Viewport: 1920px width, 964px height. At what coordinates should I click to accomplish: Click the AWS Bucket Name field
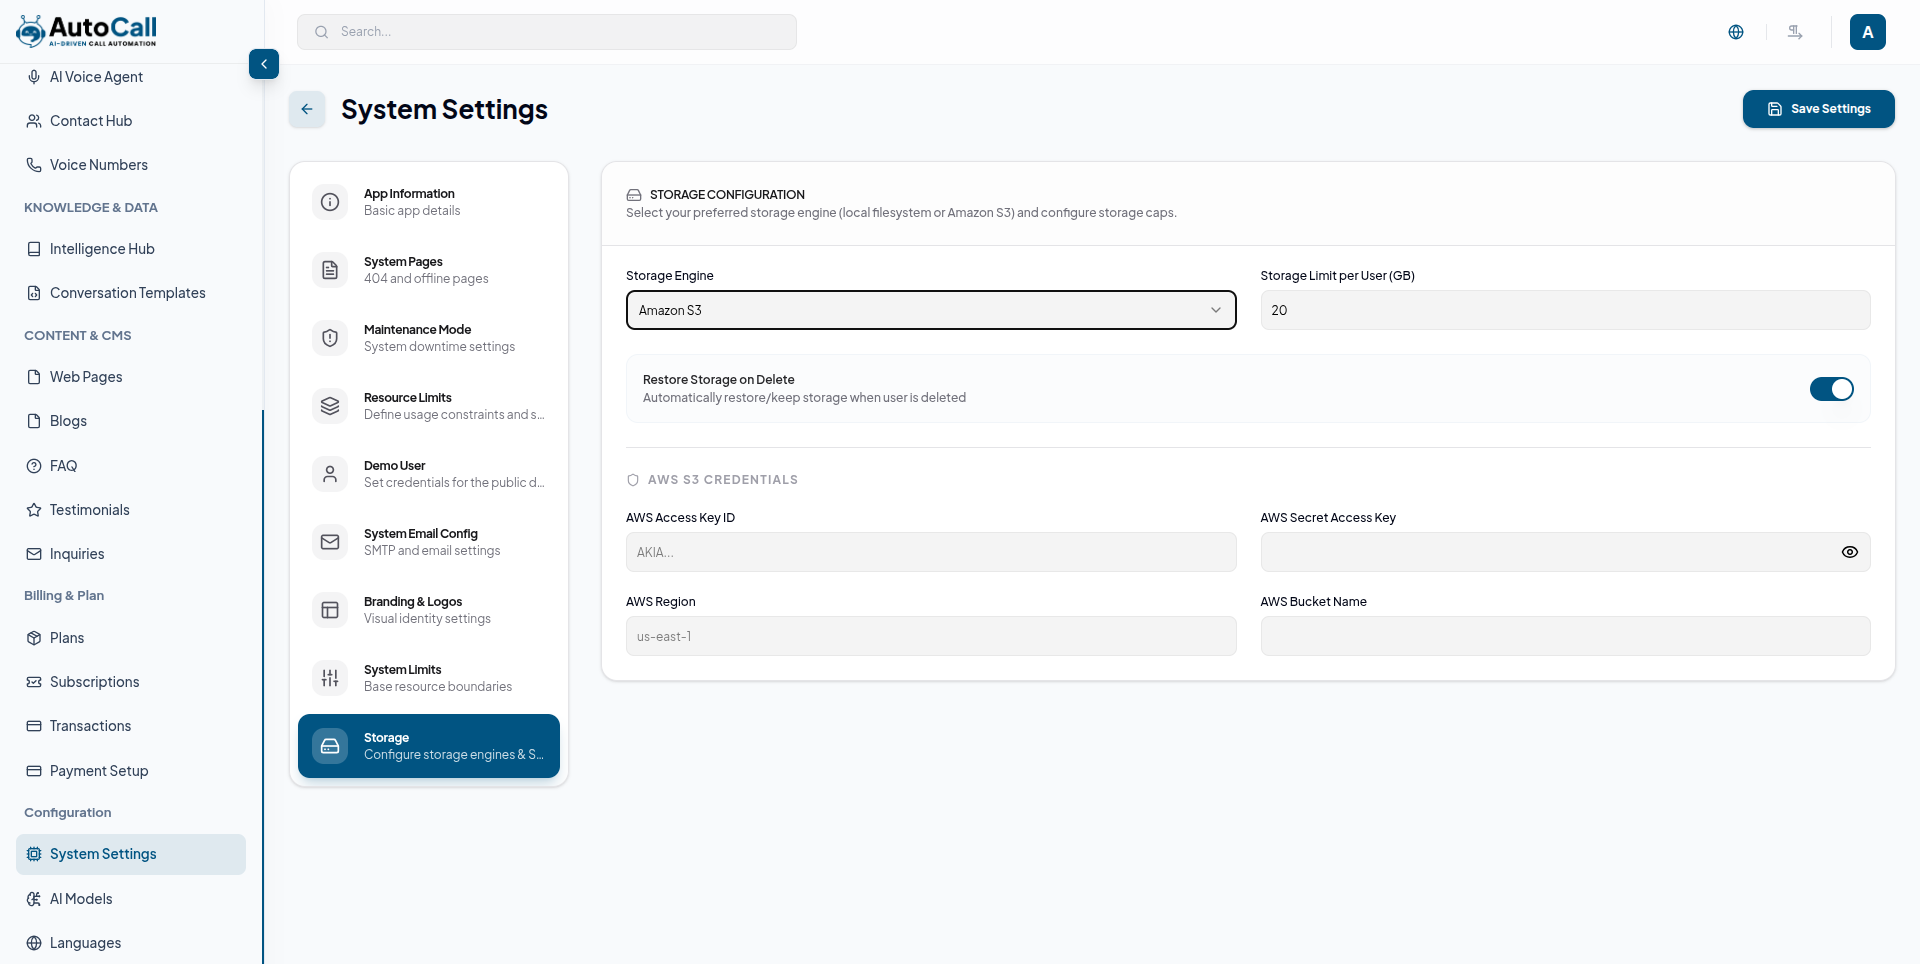(1565, 636)
